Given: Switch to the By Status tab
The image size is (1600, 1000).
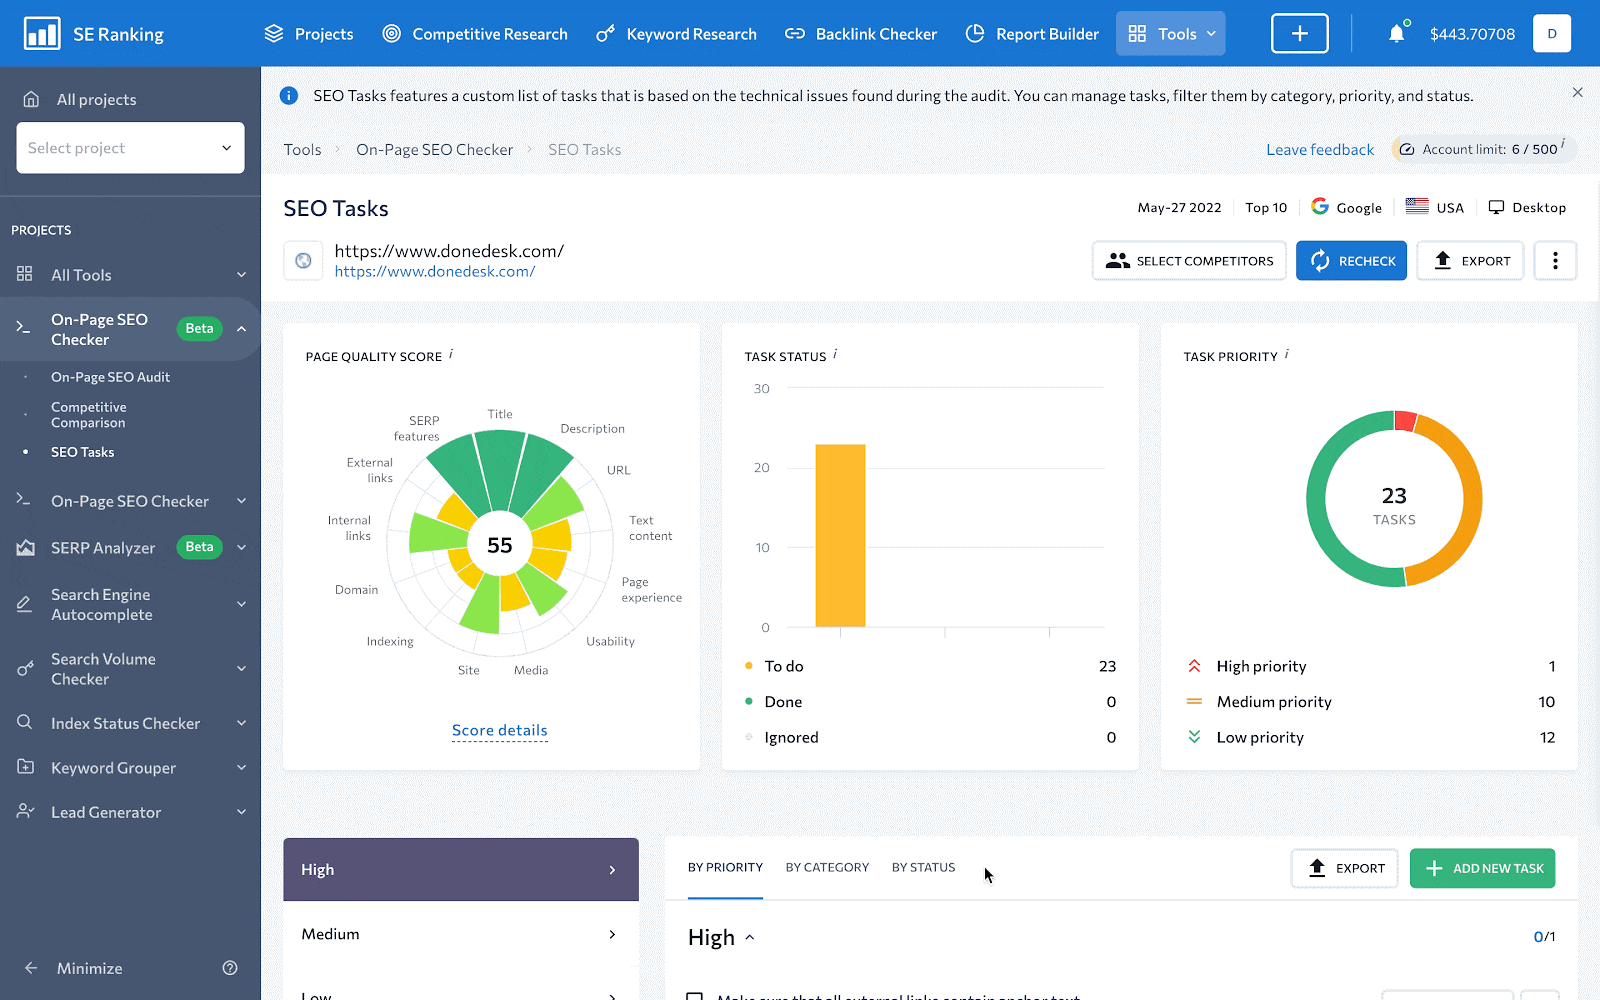Looking at the screenshot, I should 923,868.
